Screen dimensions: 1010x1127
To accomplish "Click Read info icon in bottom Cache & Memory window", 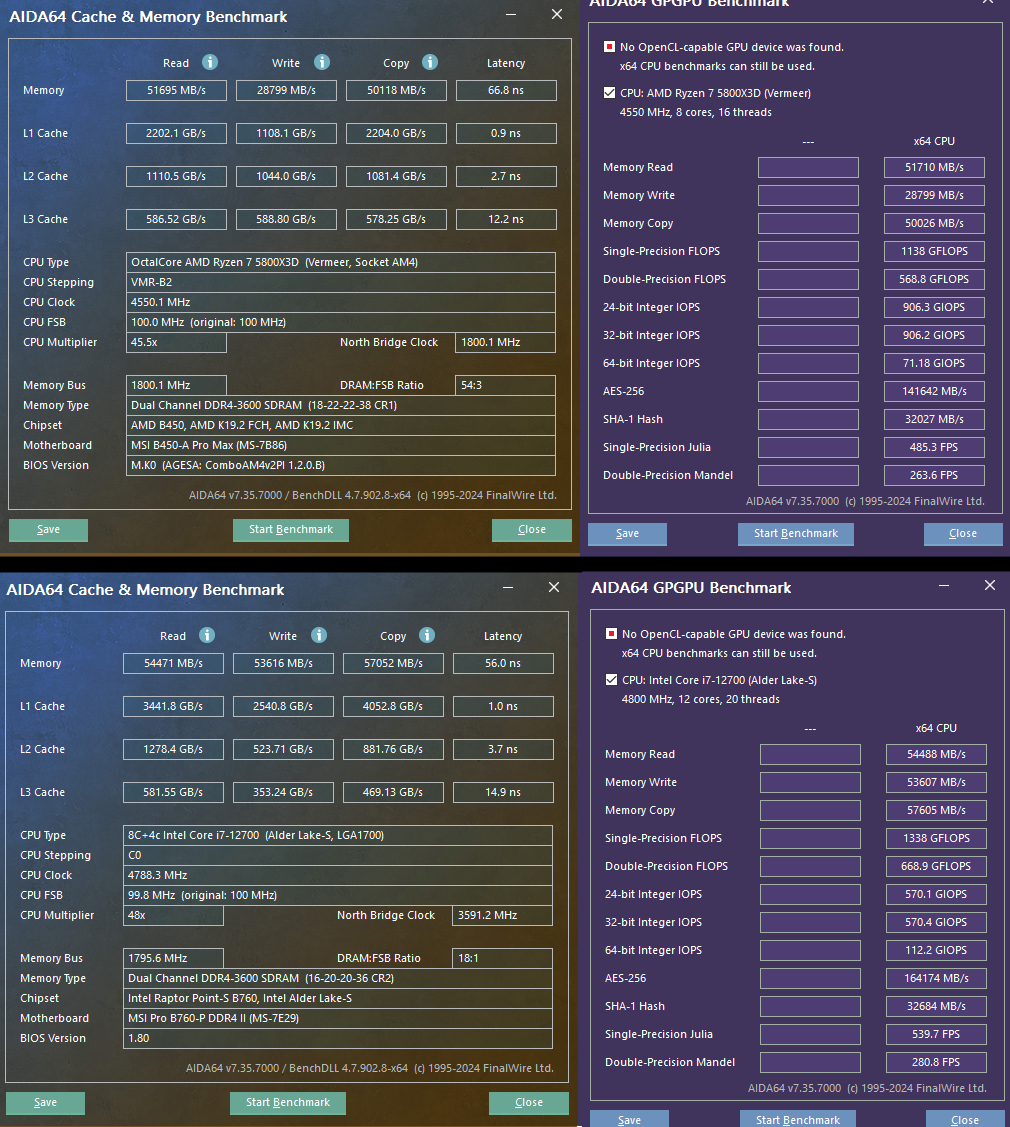I will 207,635.
